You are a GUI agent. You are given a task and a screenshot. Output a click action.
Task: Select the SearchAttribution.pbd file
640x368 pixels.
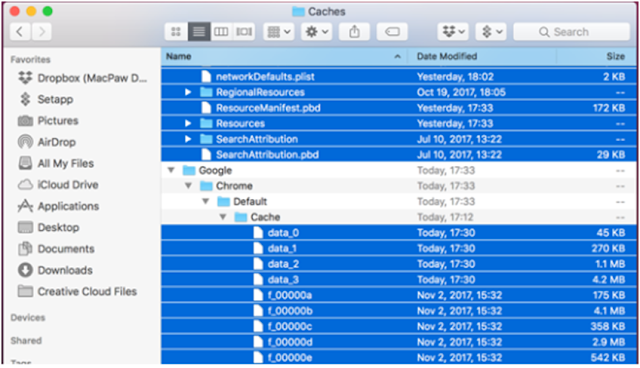399,155
